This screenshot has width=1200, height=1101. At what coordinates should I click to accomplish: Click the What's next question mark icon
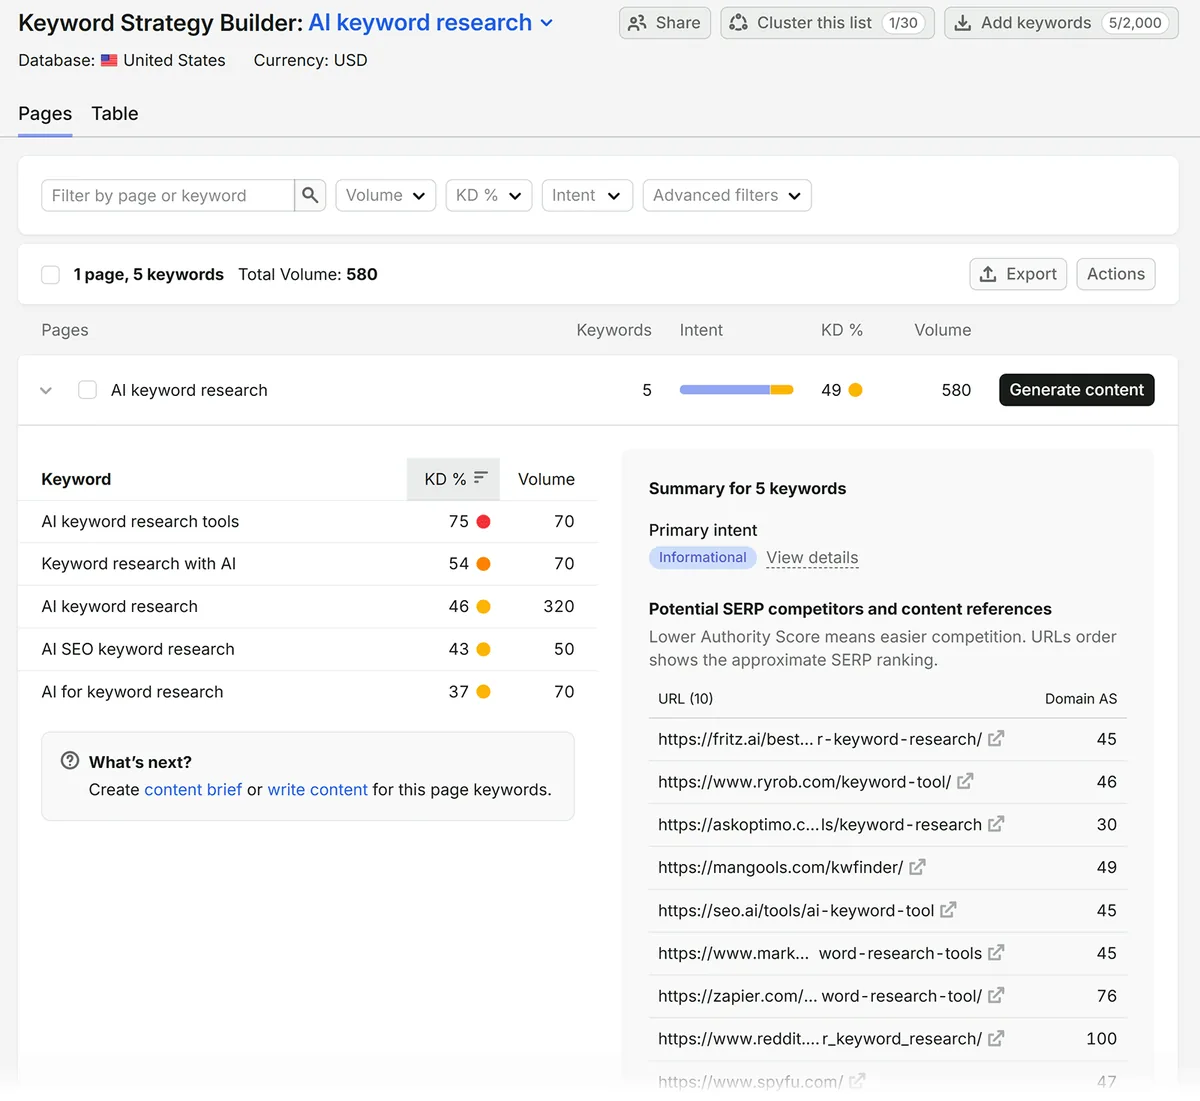70,760
